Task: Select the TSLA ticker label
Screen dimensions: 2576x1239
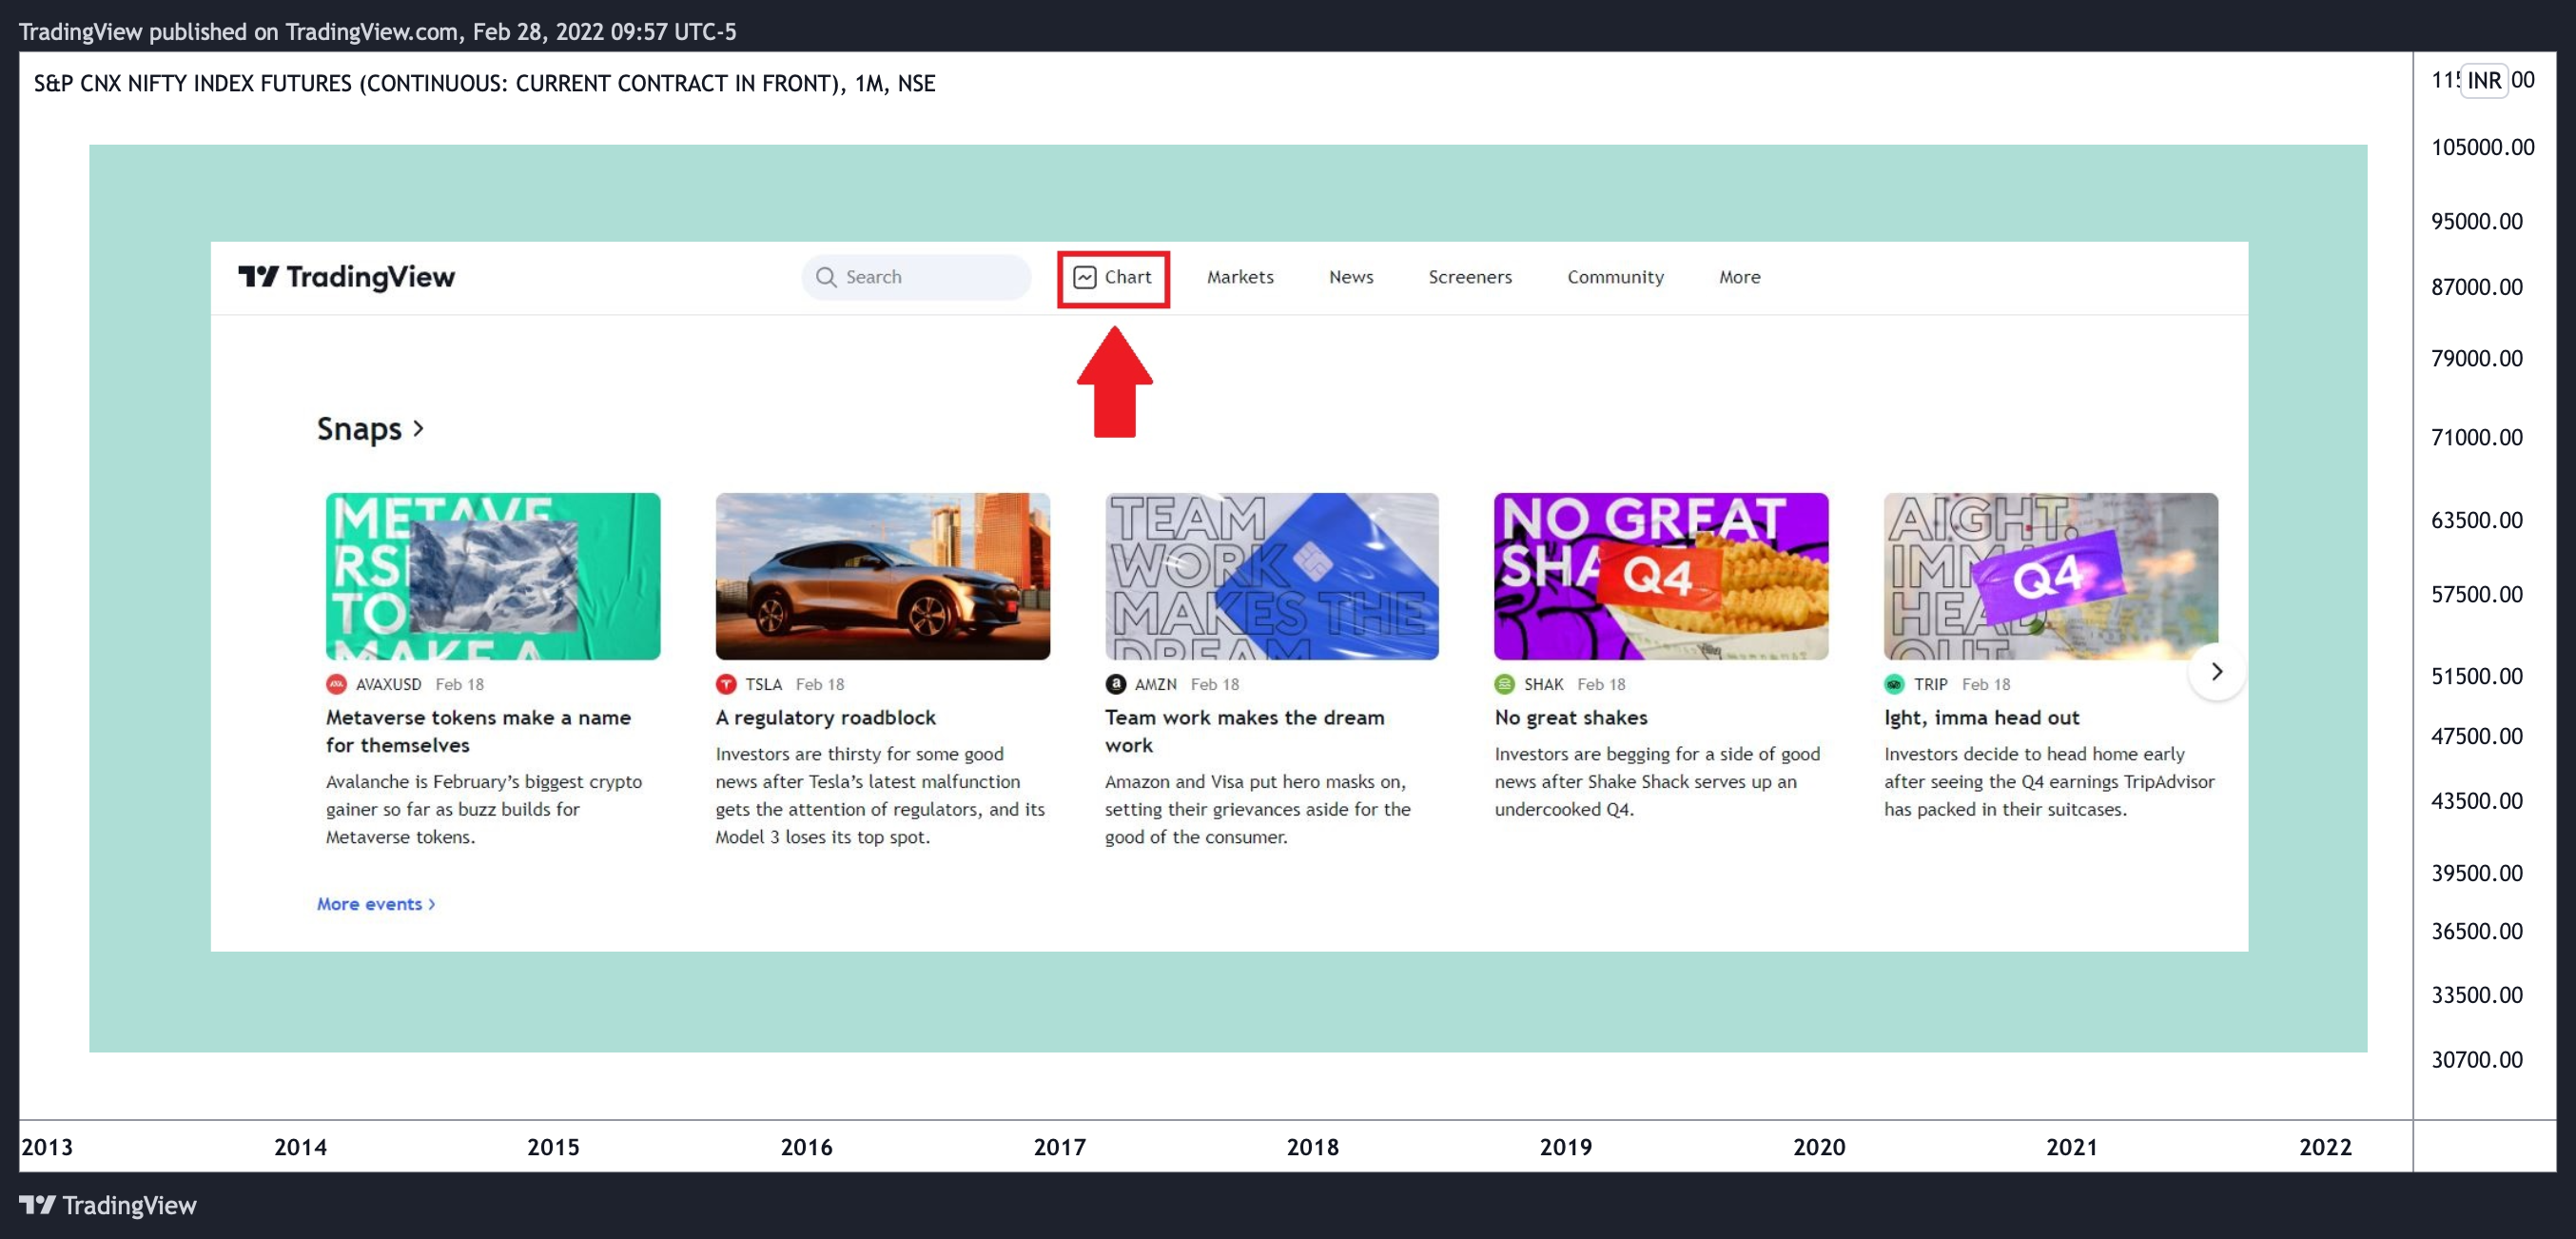Action: (763, 684)
